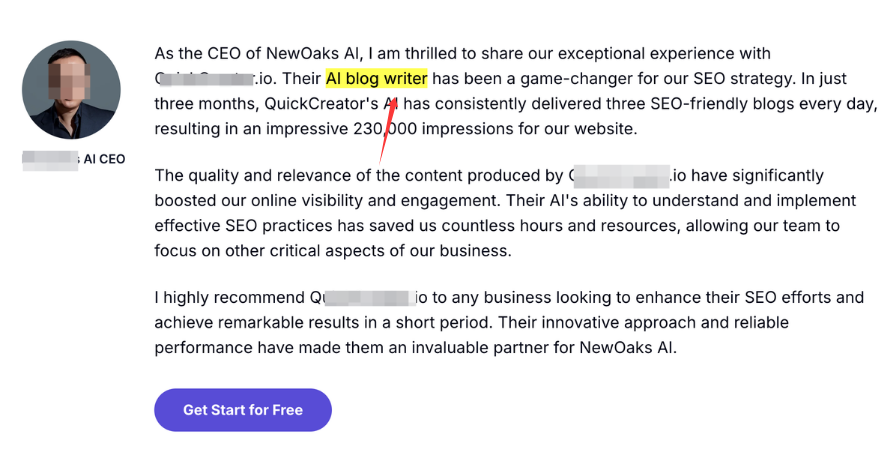
Task: Click 'effective SEO practices' in the second paragraph
Action: click(x=243, y=226)
